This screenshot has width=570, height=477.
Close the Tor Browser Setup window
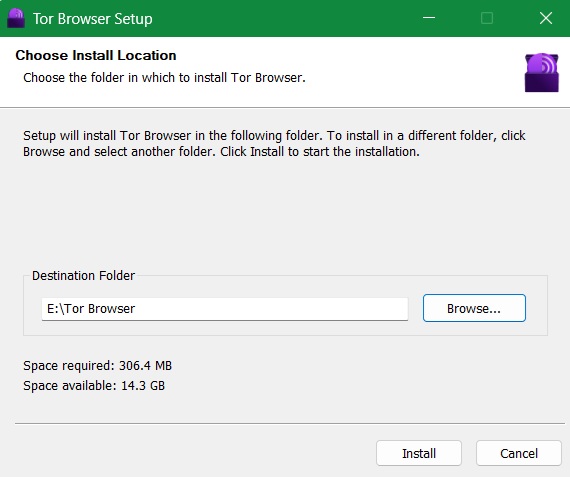tap(546, 18)
